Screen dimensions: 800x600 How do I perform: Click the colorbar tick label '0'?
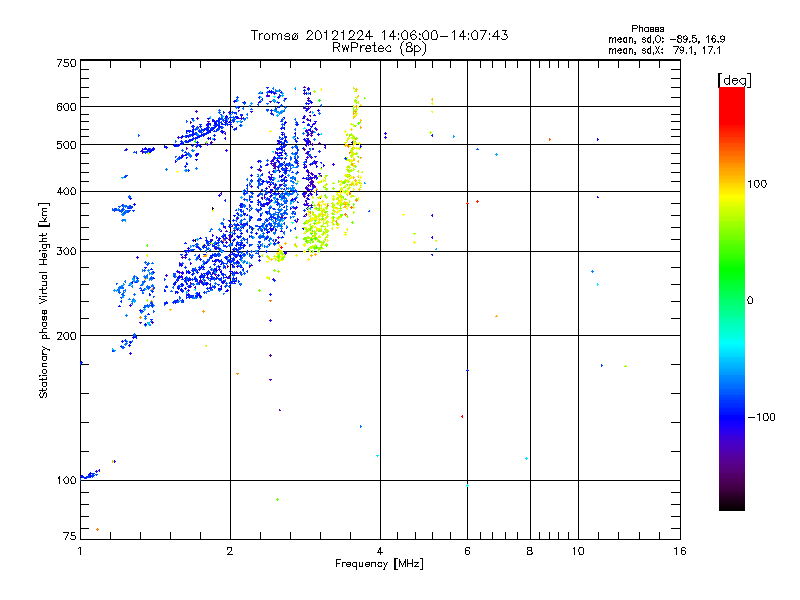click(750, 301)
